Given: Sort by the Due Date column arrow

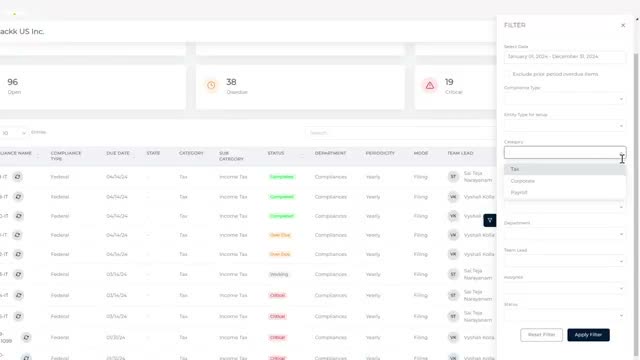Looking at the screenshot, I should pyautogui.click(x=134, y=156).
